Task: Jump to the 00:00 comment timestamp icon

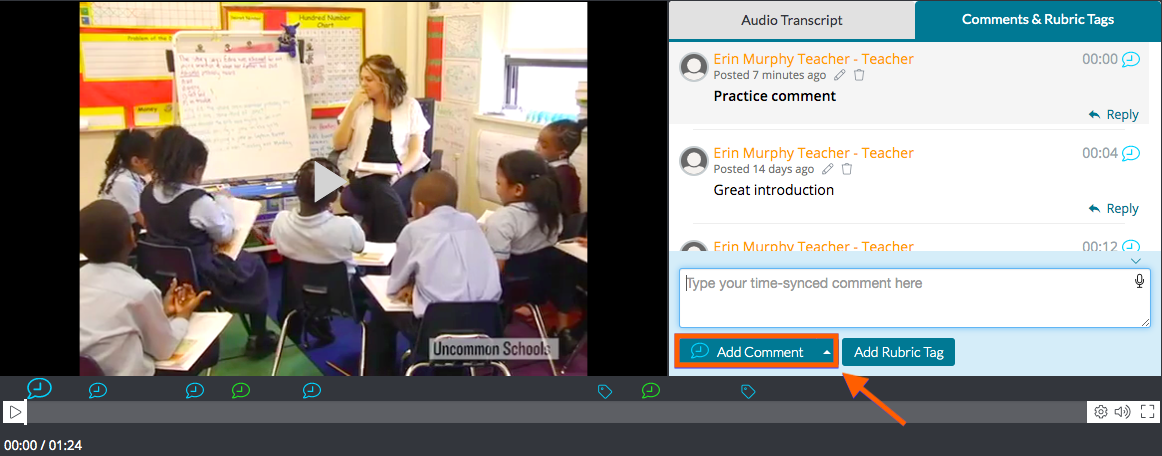Action: coord(1130,59)
